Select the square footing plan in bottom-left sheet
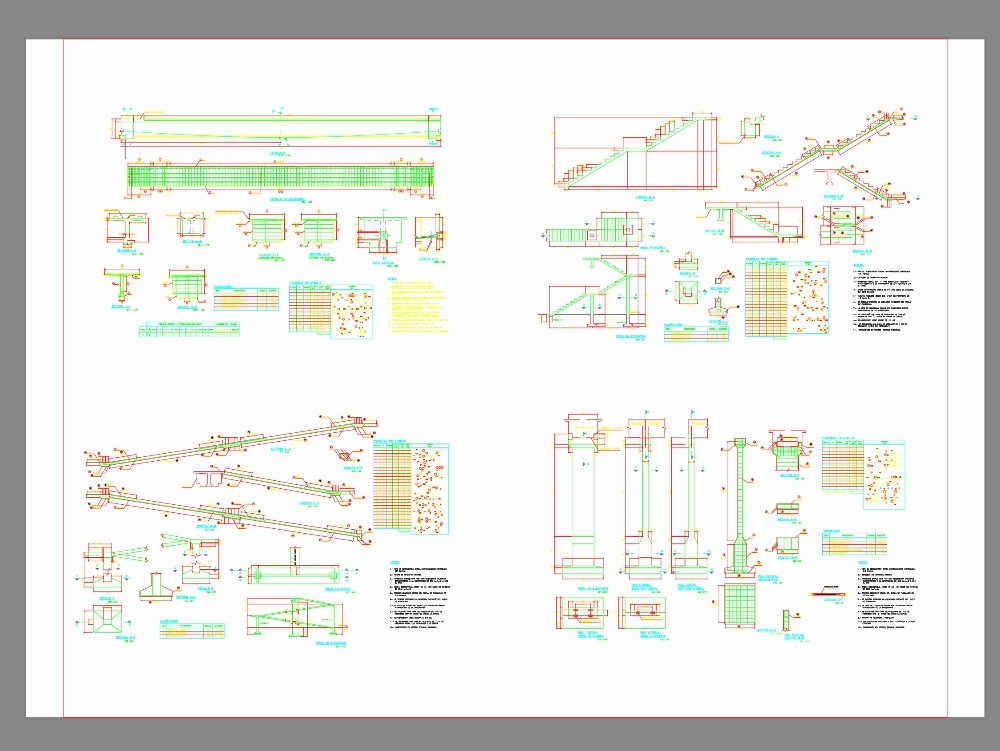 101,624
